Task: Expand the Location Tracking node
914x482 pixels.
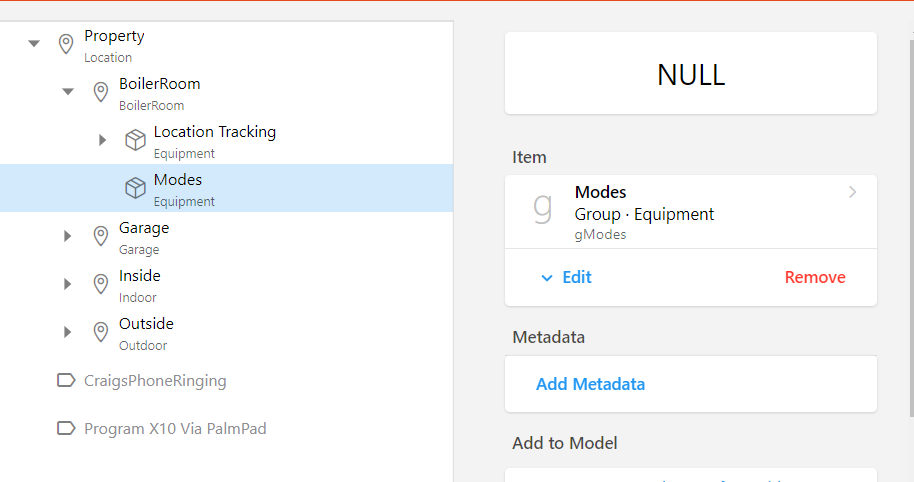Action: 102,140
